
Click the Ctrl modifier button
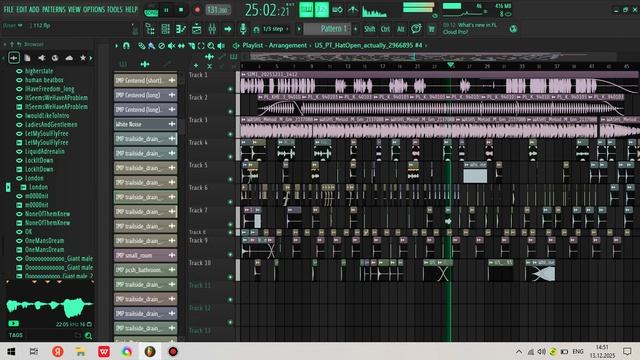(x=385, y=29)
